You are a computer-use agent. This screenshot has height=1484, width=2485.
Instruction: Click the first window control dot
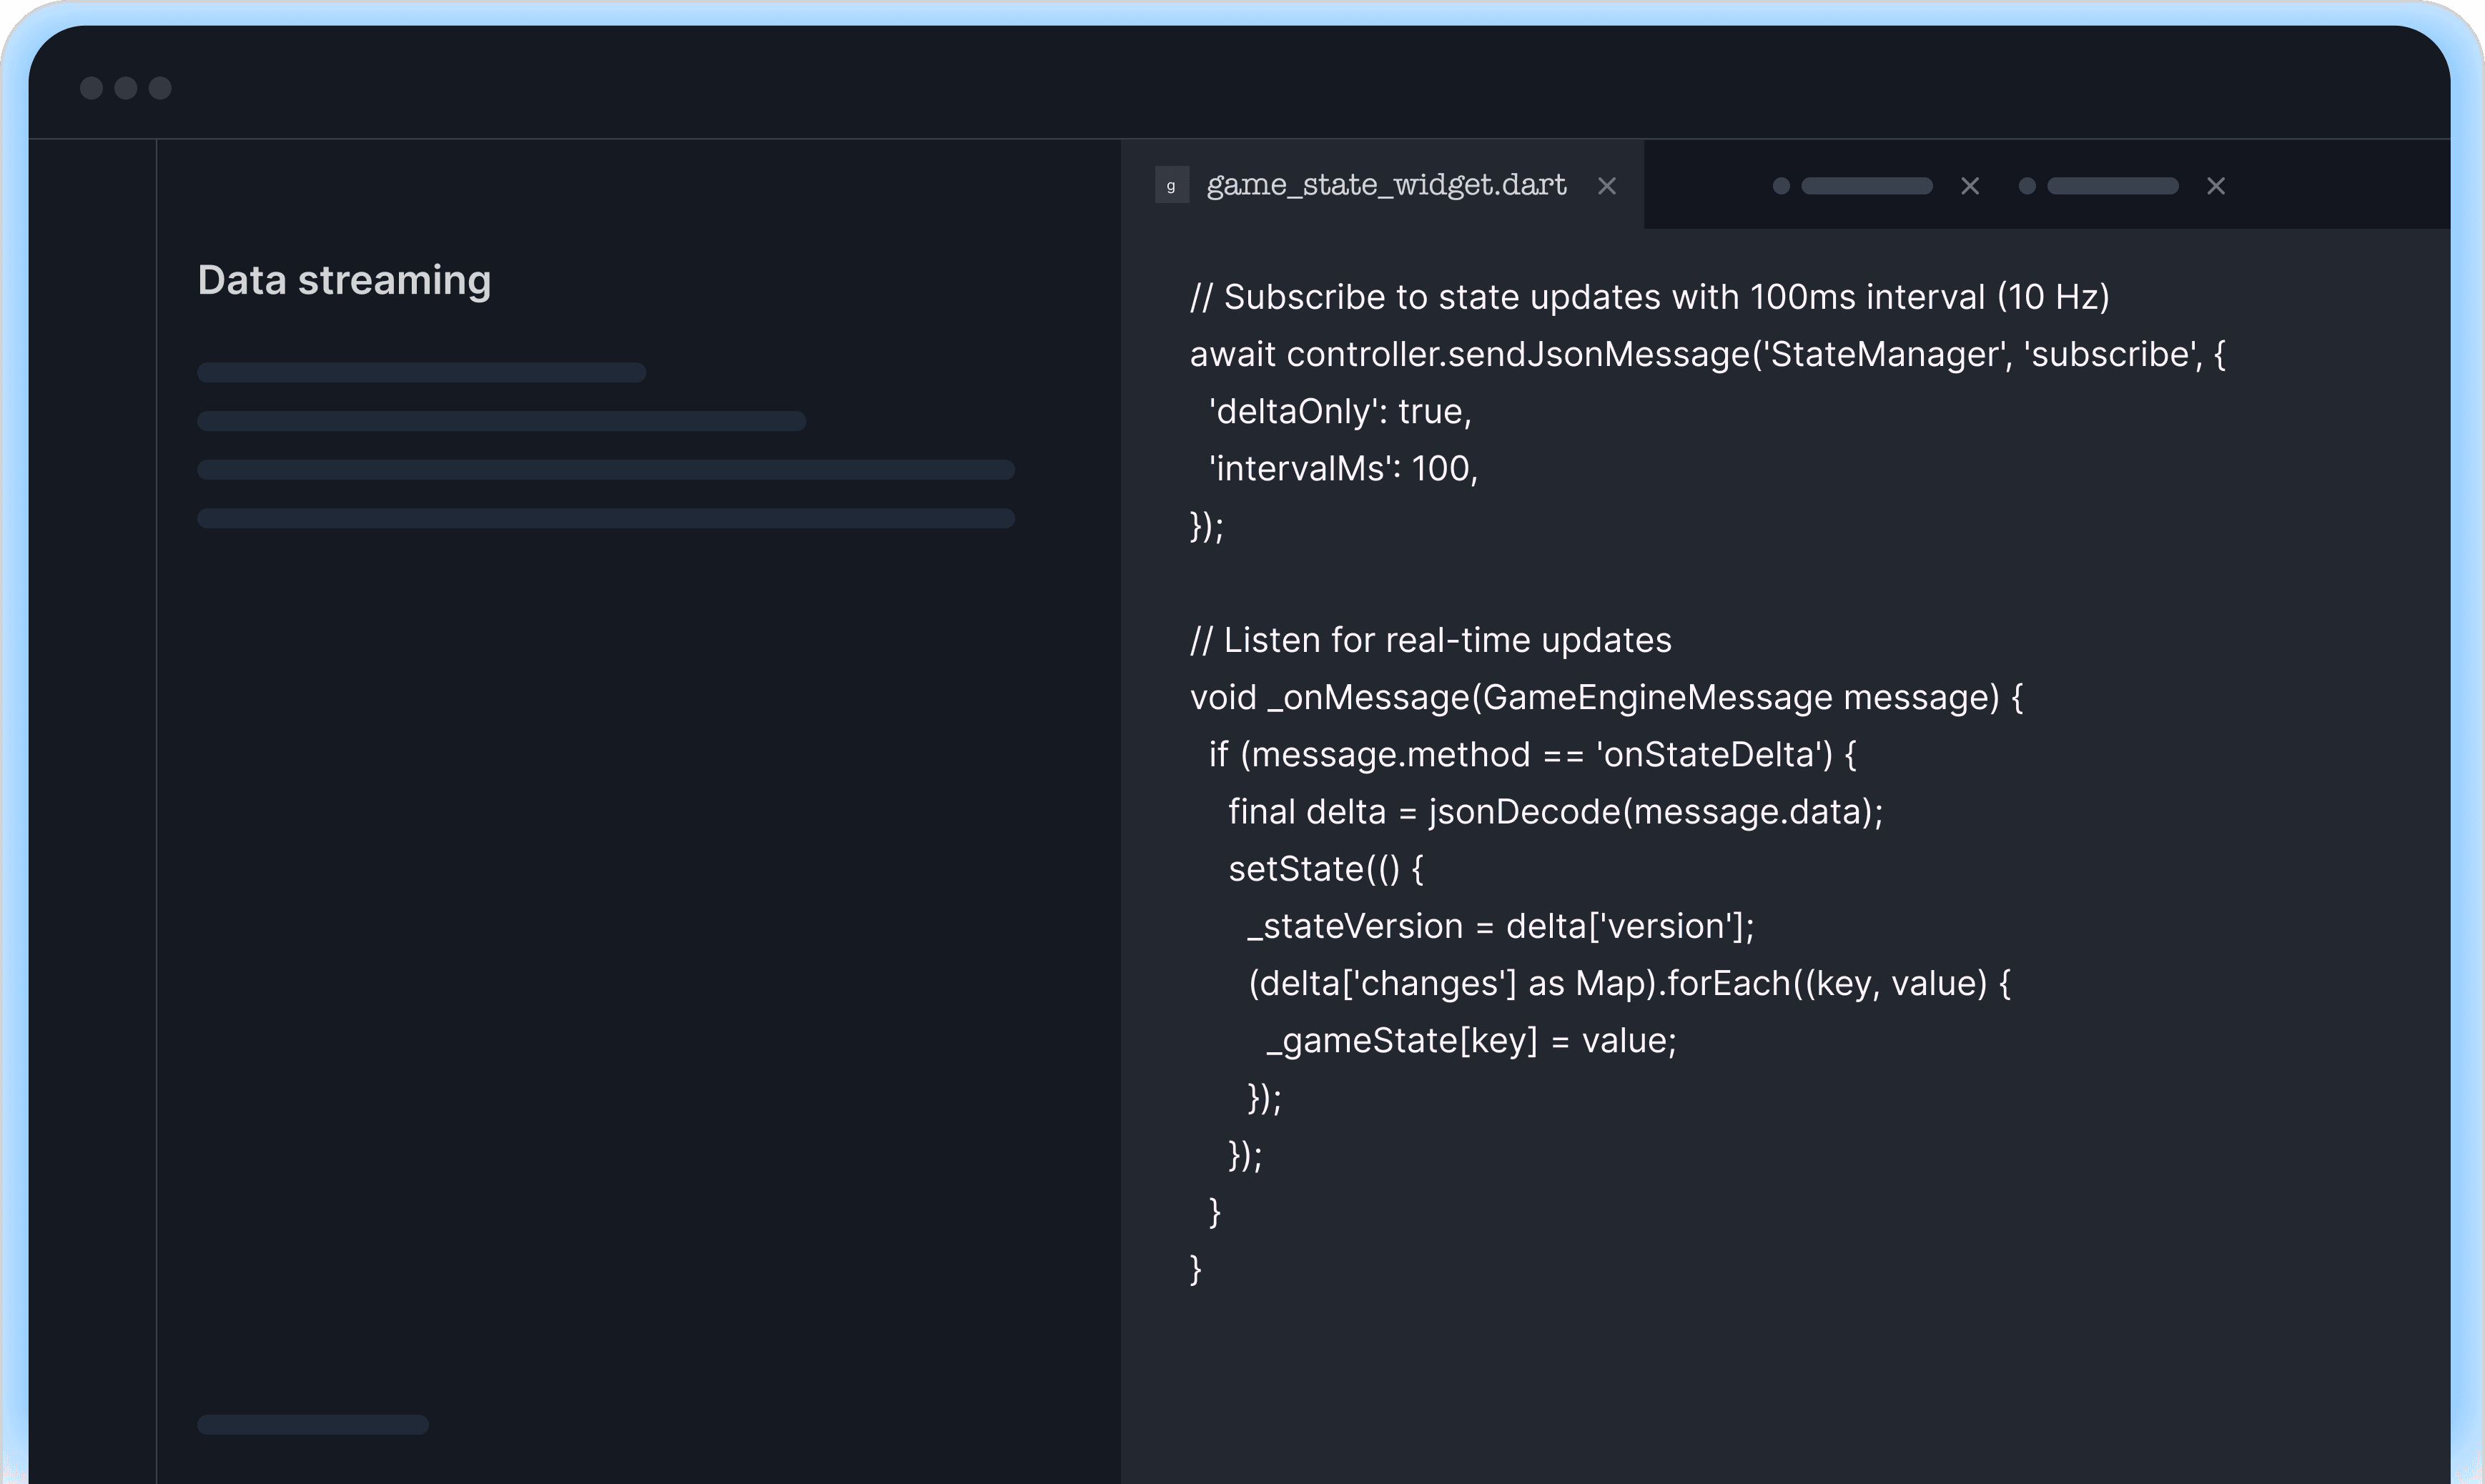[91, 88]
